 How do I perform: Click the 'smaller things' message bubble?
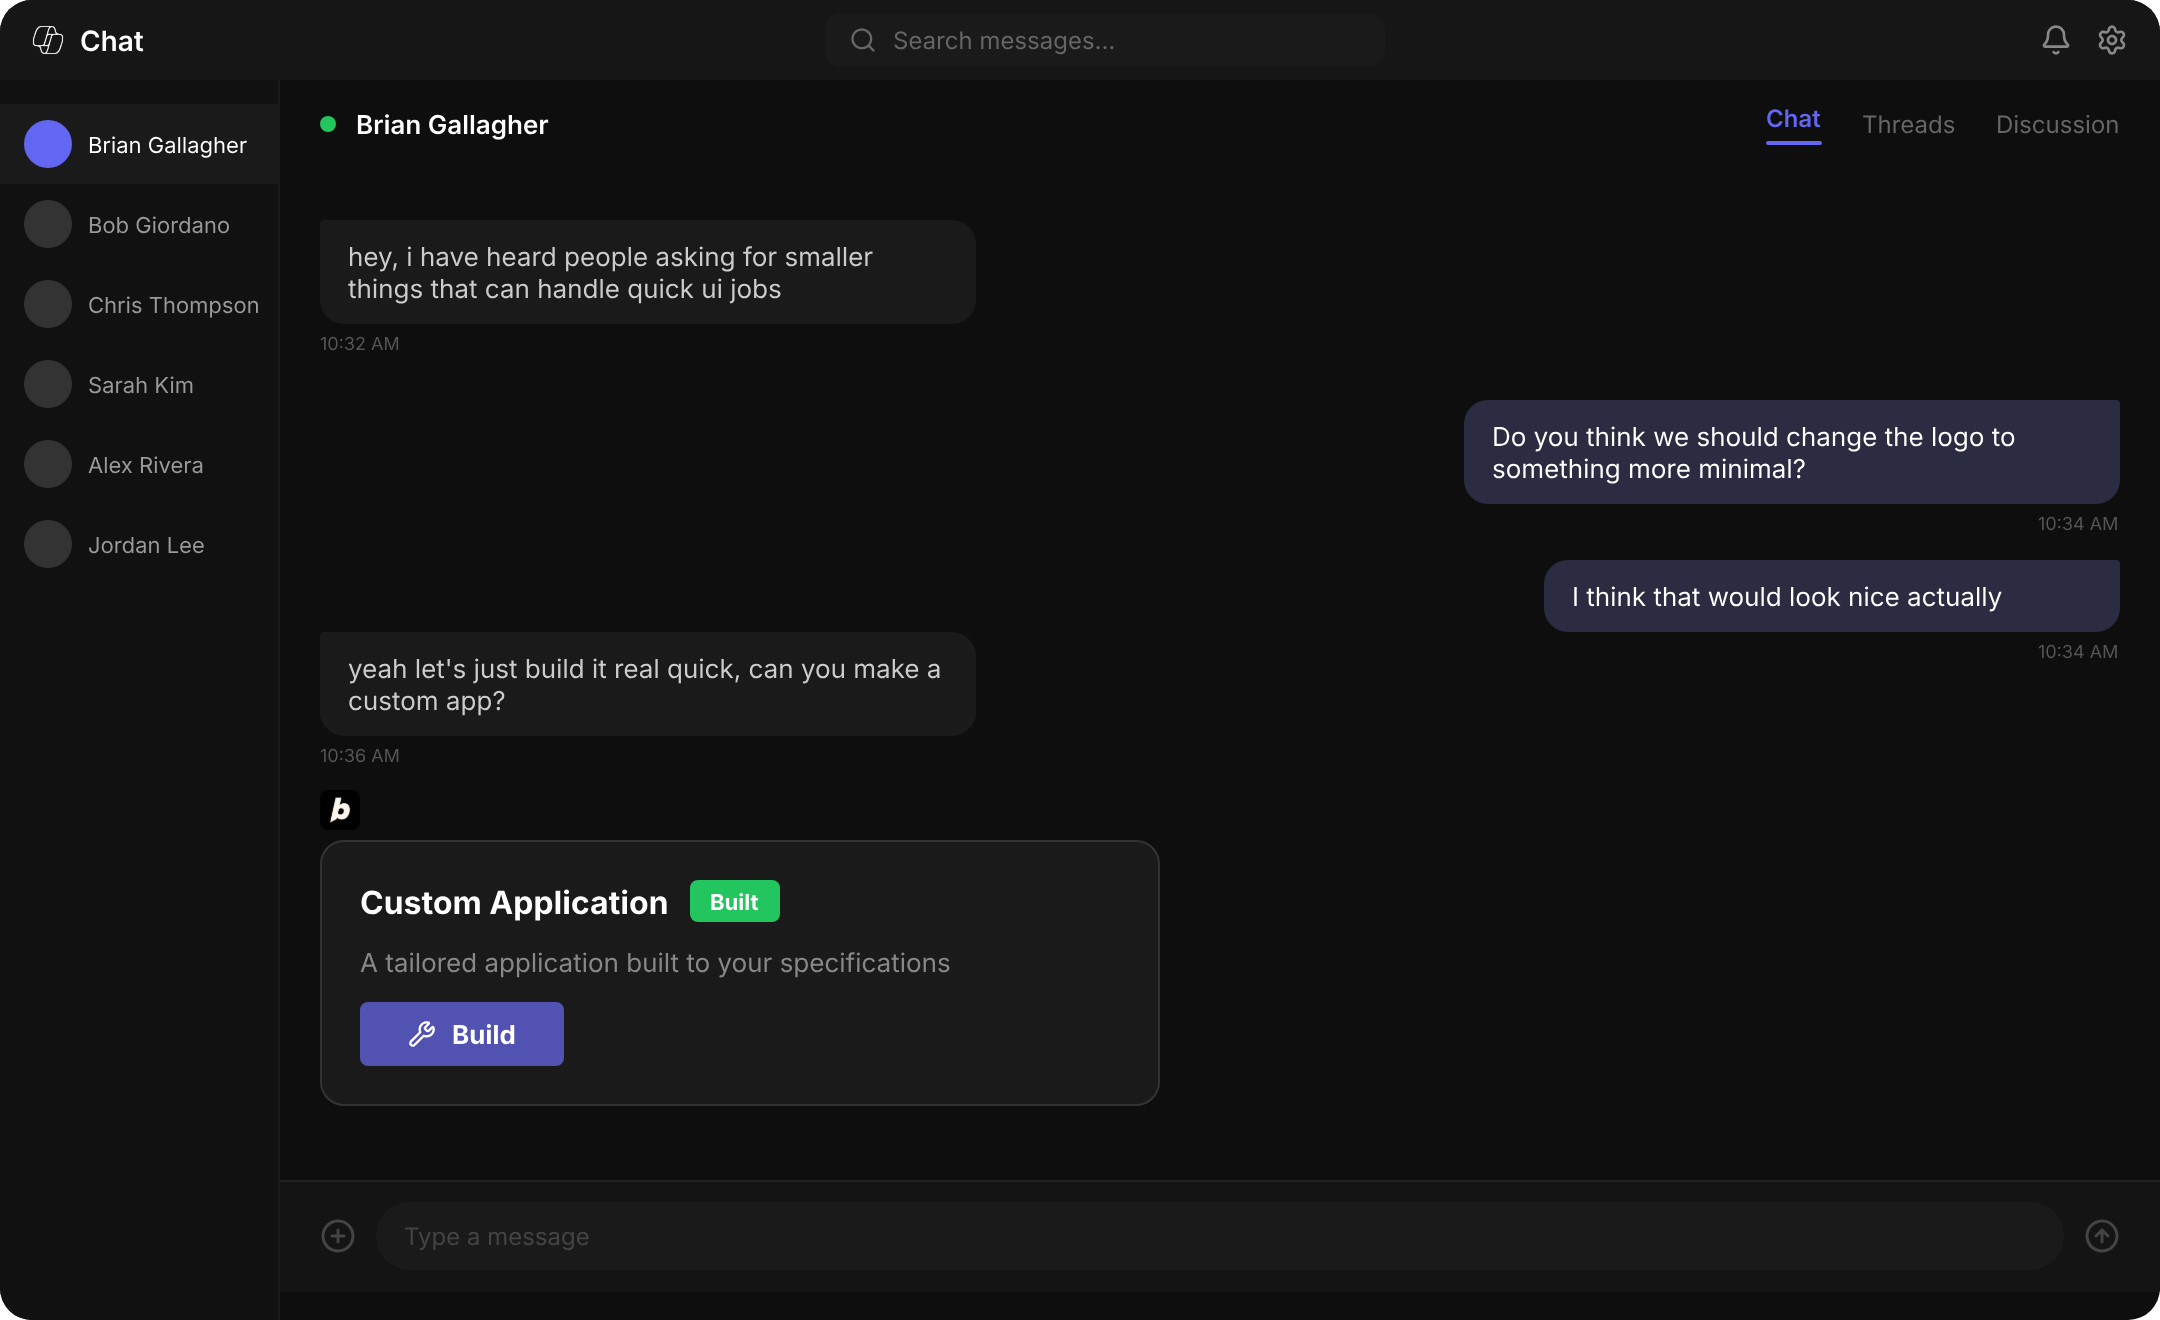648,272
